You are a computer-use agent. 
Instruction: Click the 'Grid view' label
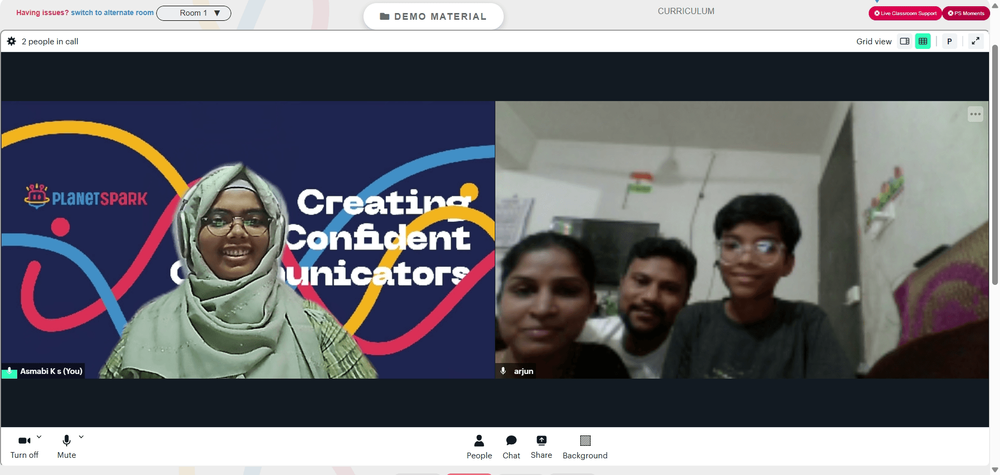874,41
